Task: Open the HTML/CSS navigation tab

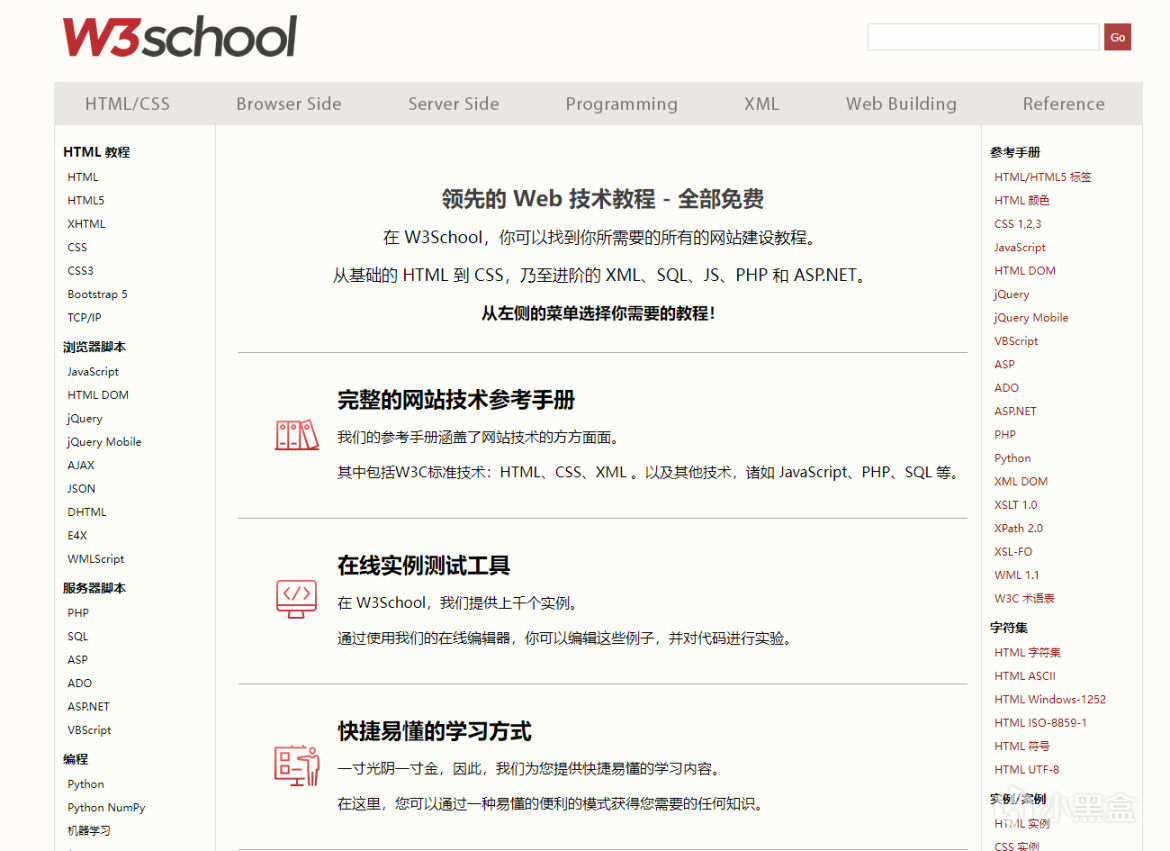Action: (x=128, y=104)
